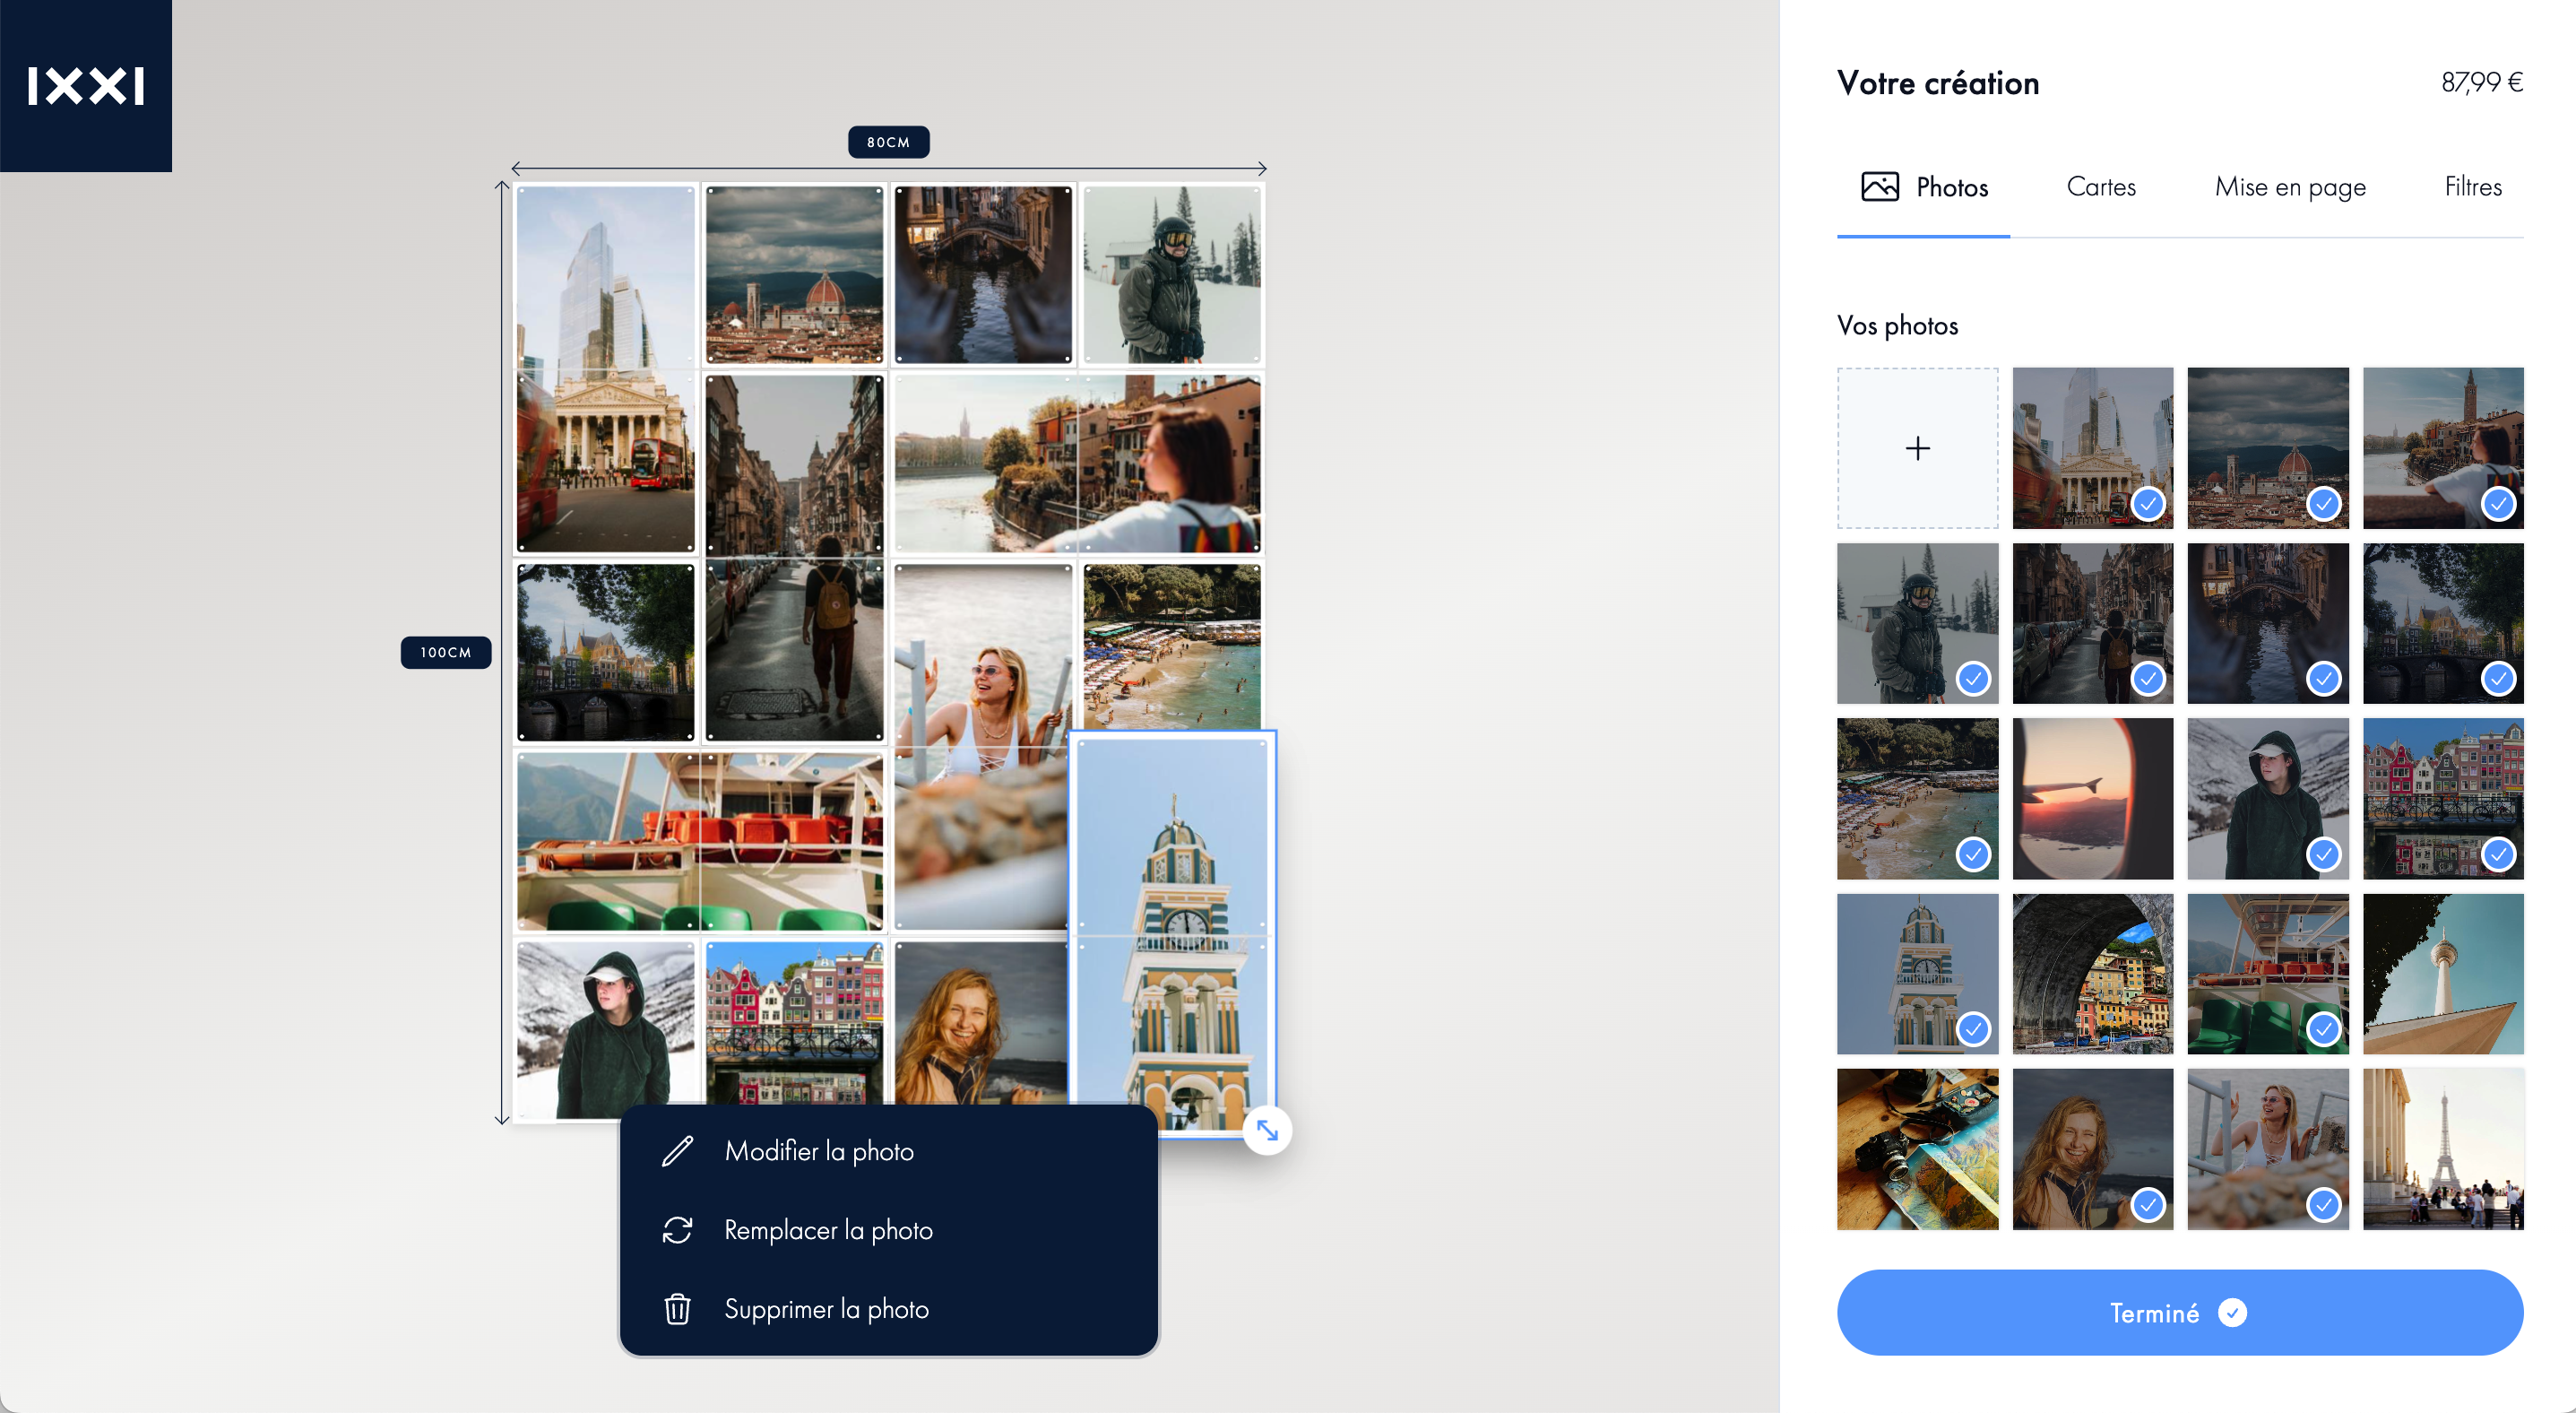Select the airplane window sunset thumbnail

click(x=2092, y=799)
